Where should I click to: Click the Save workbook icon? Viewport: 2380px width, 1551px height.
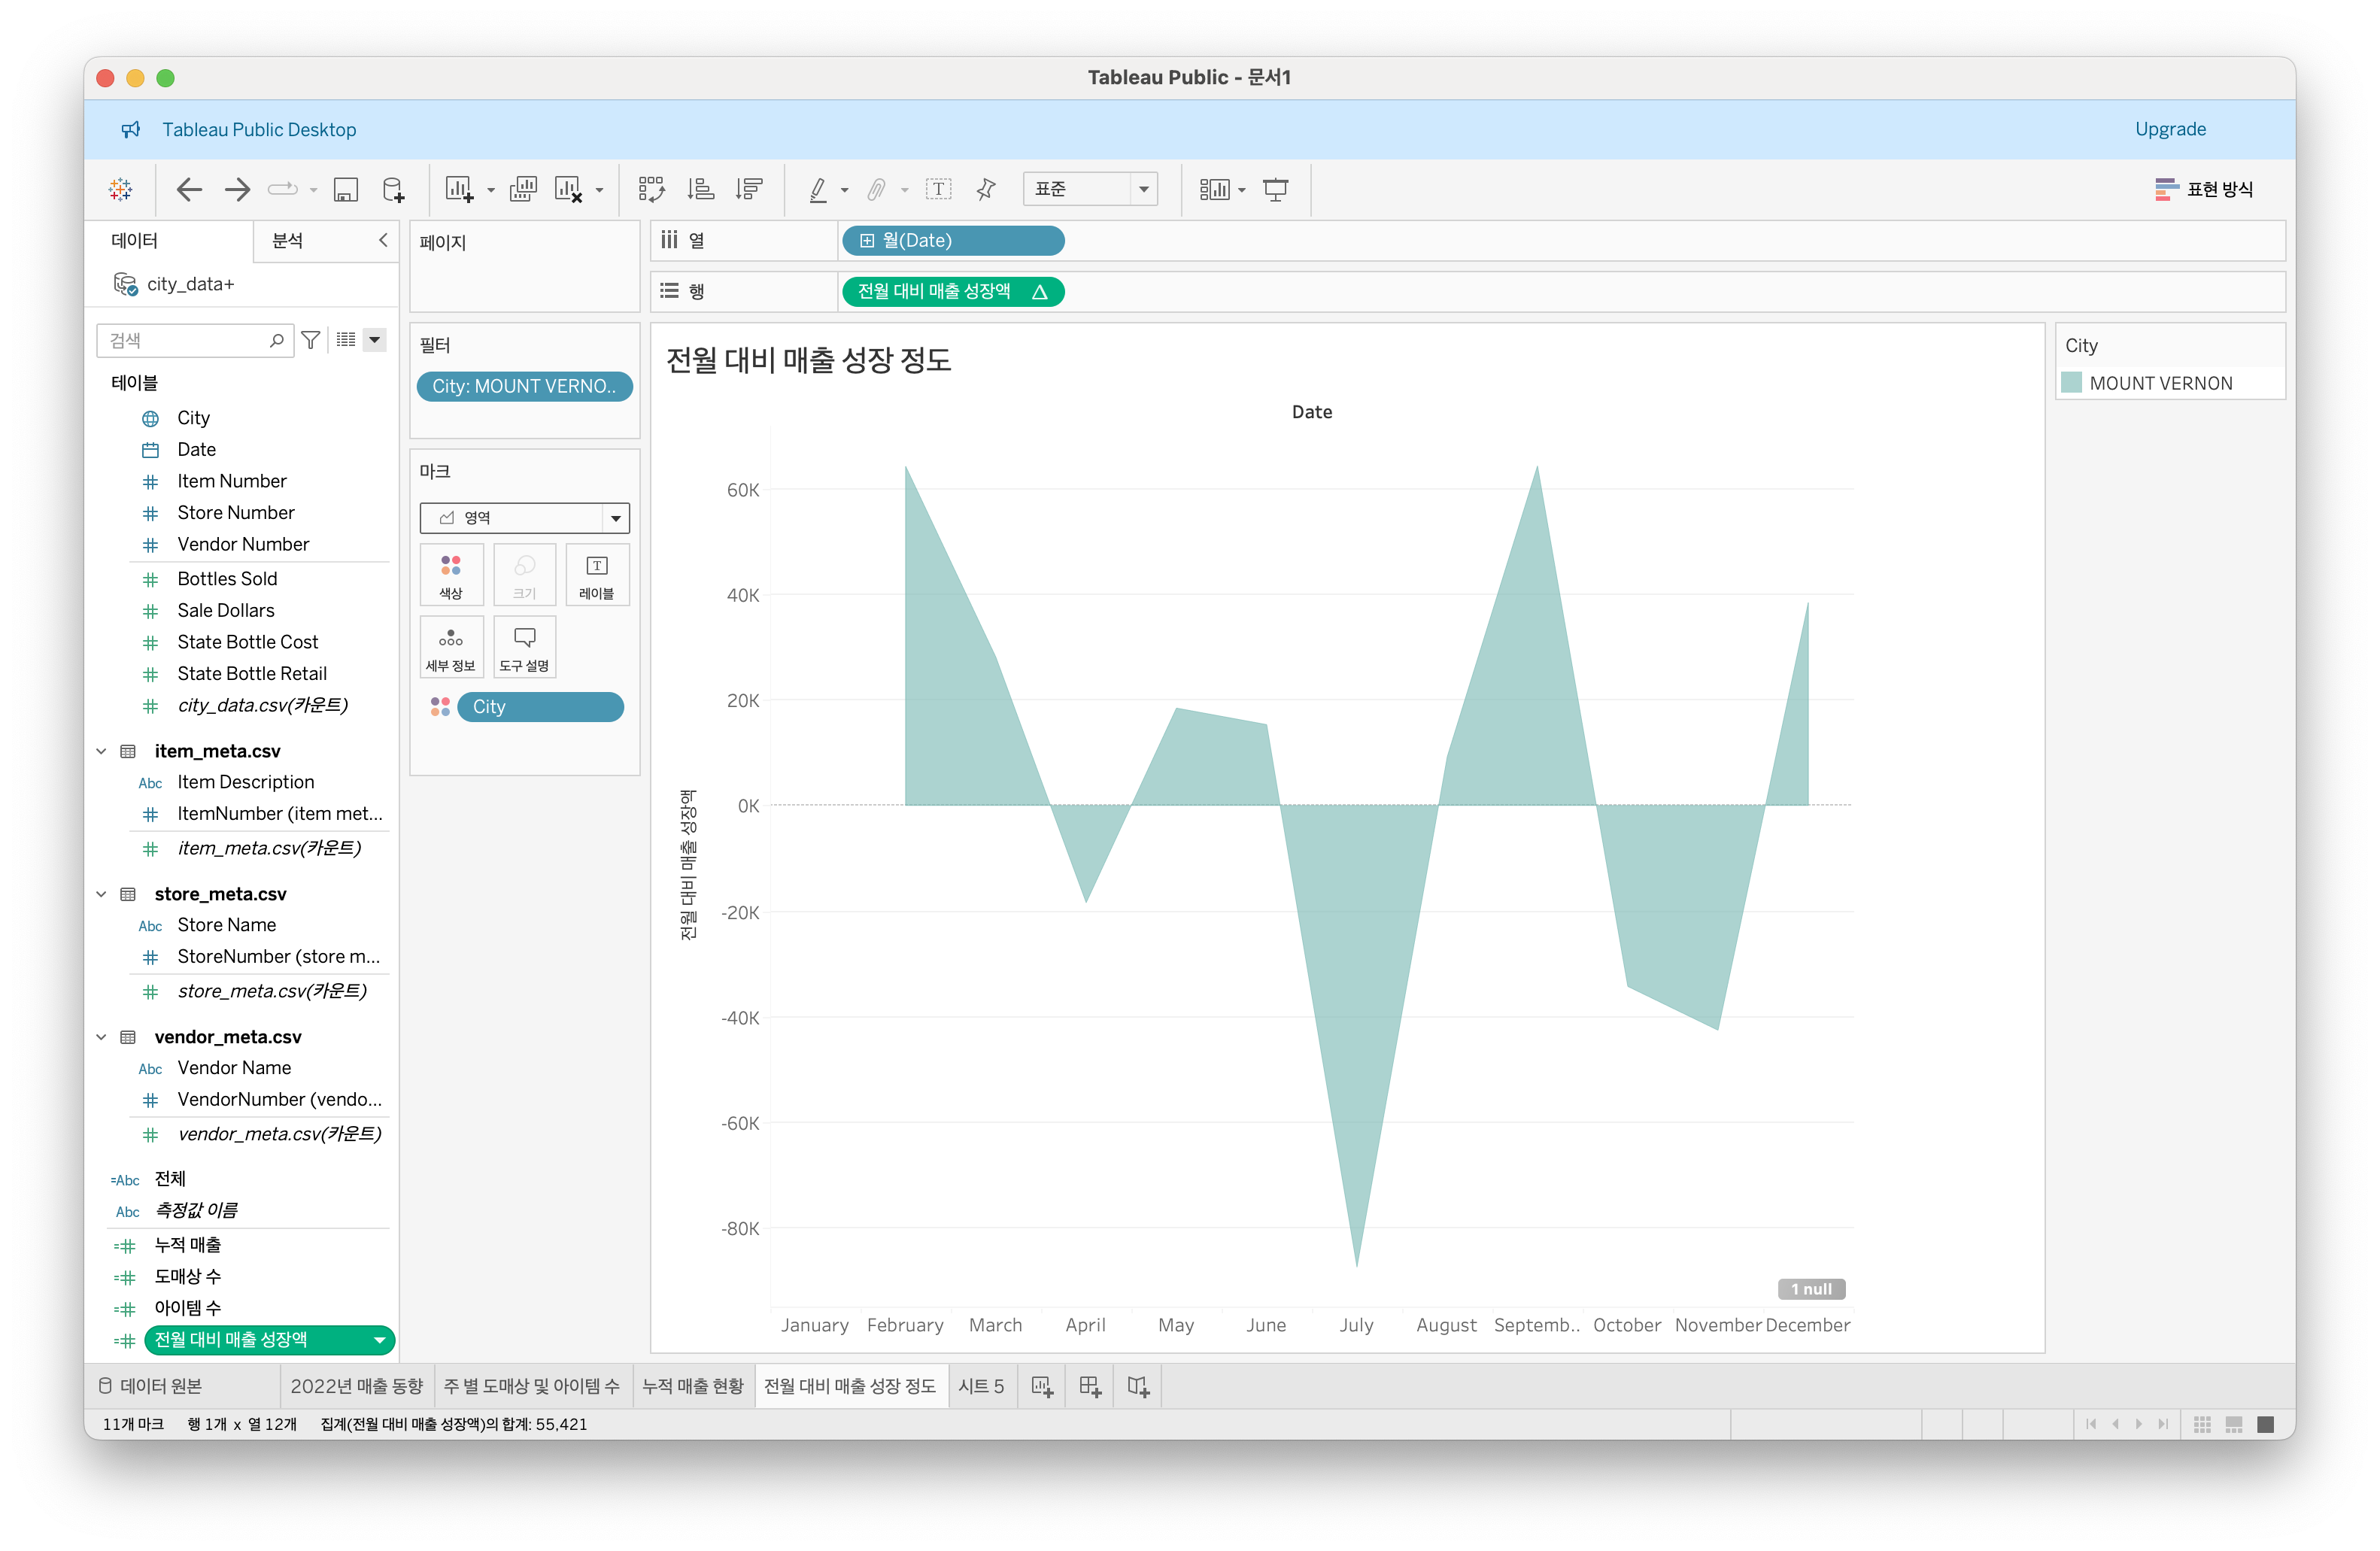(346, 189)
